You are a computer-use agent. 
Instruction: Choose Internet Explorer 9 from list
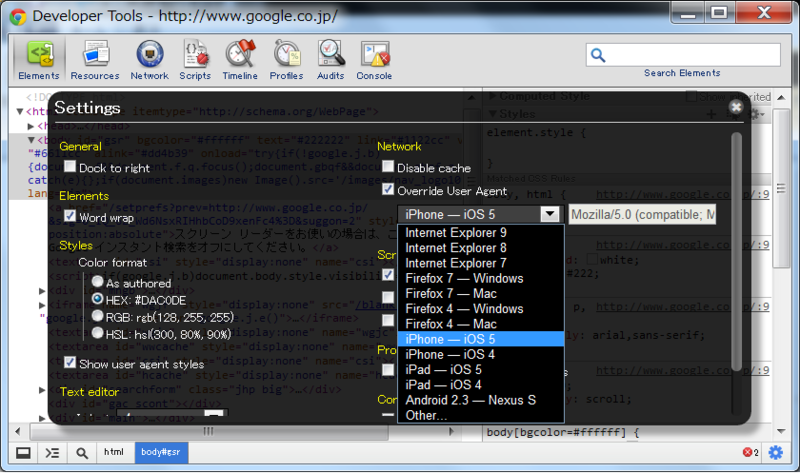[x=481, y=233]
